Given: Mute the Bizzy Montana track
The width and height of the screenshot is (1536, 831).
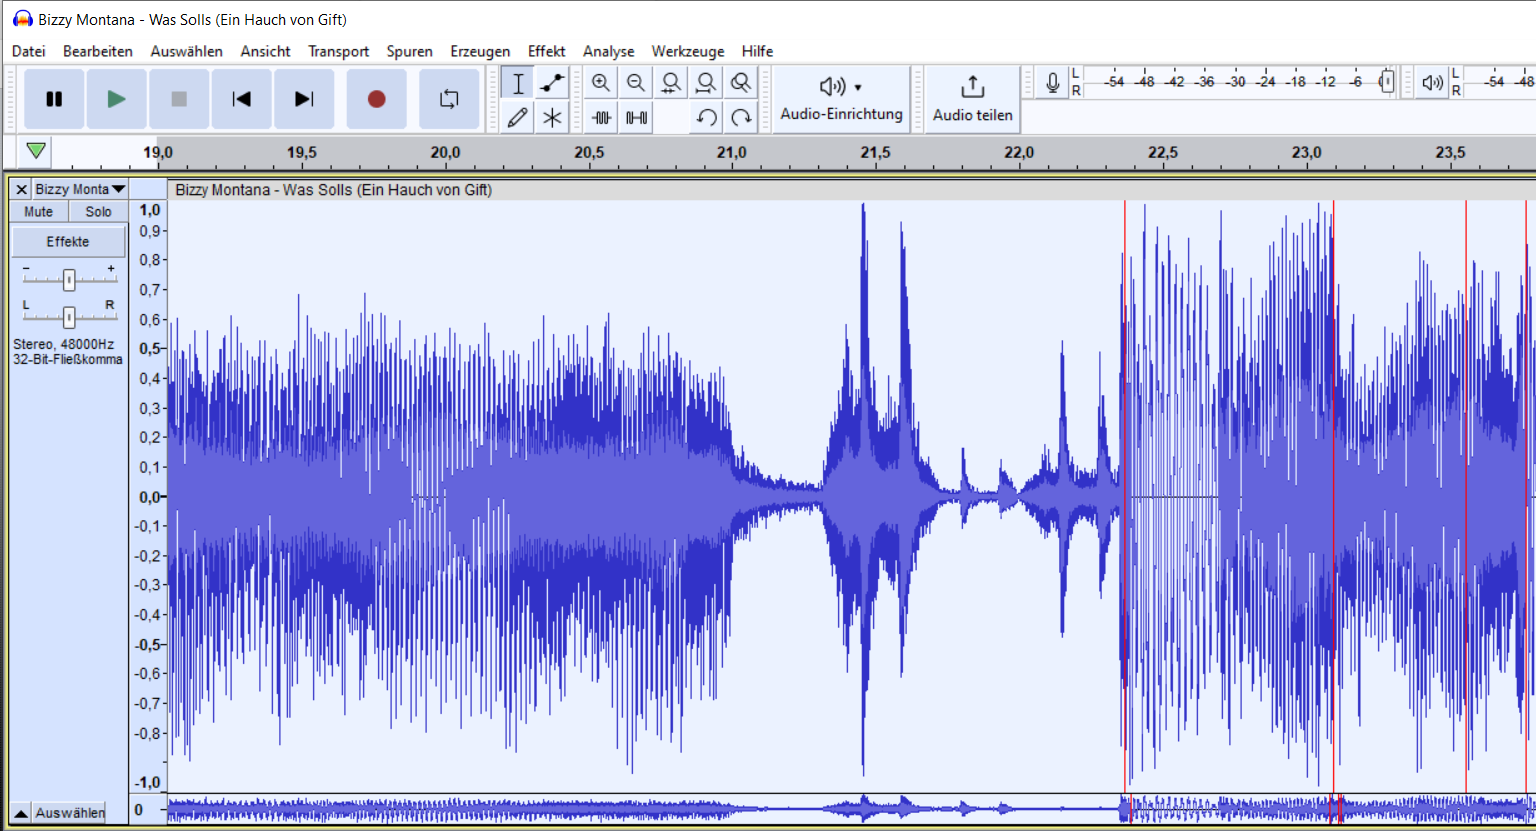Looking at the screenshot, I should click(x=39, y=212).
